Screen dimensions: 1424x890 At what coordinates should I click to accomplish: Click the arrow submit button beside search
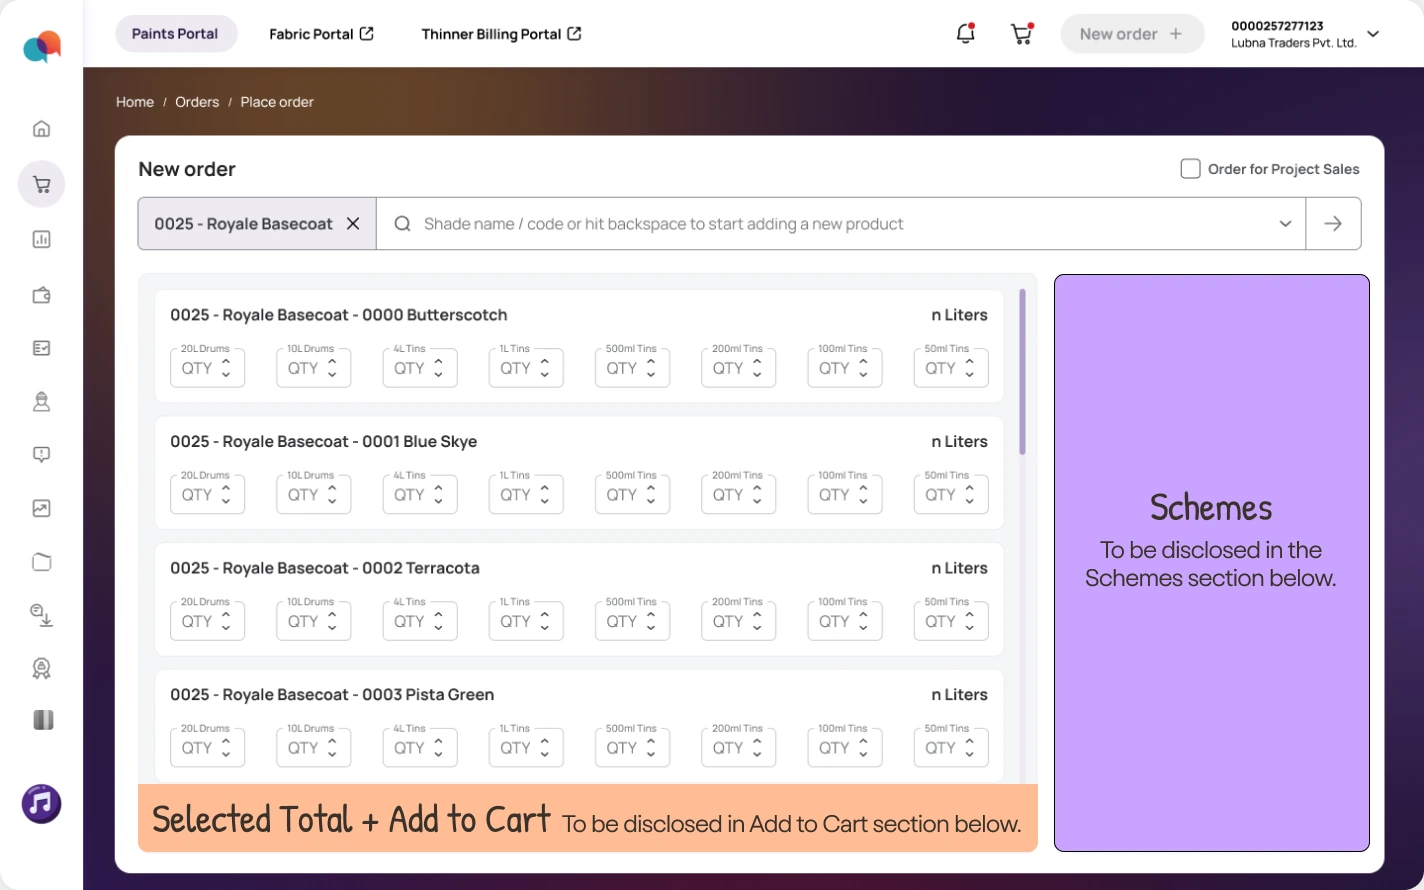tap(1333, 224)
